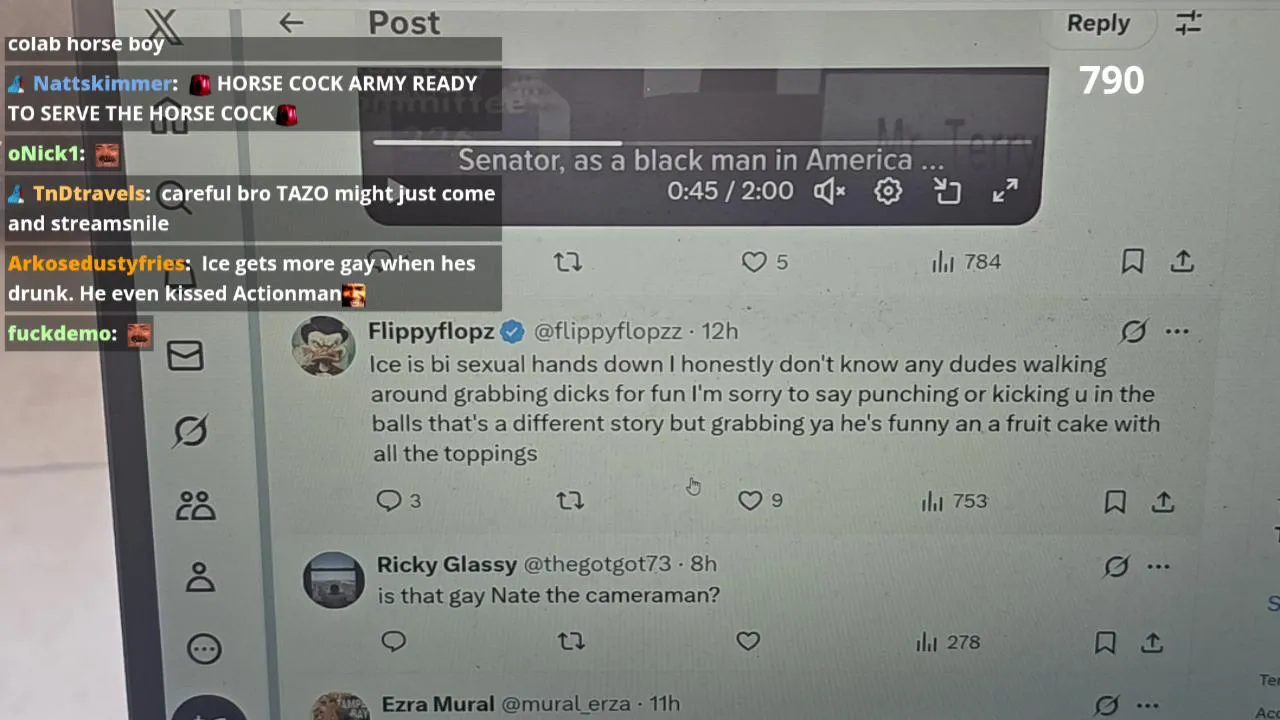The image size is (1280, 720).
Task: Open Grok icon on Flippyflopz's reply
Action: (1133, 331)
